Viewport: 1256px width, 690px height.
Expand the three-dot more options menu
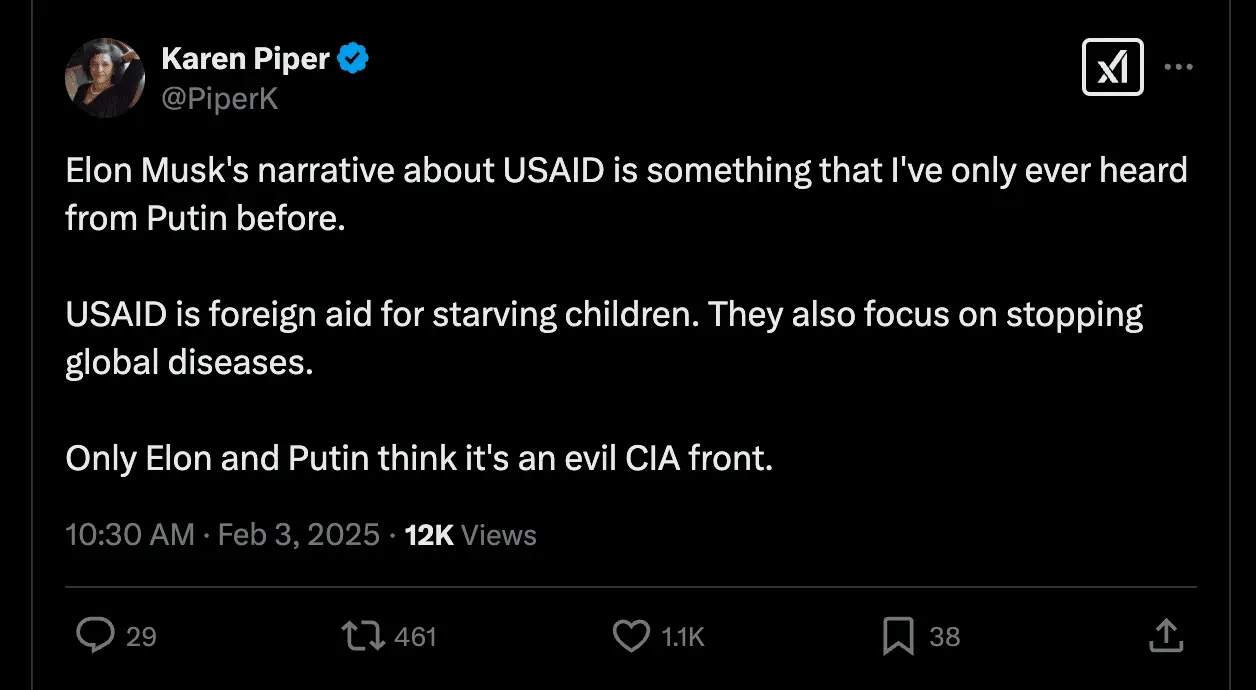coord(1179,67)
